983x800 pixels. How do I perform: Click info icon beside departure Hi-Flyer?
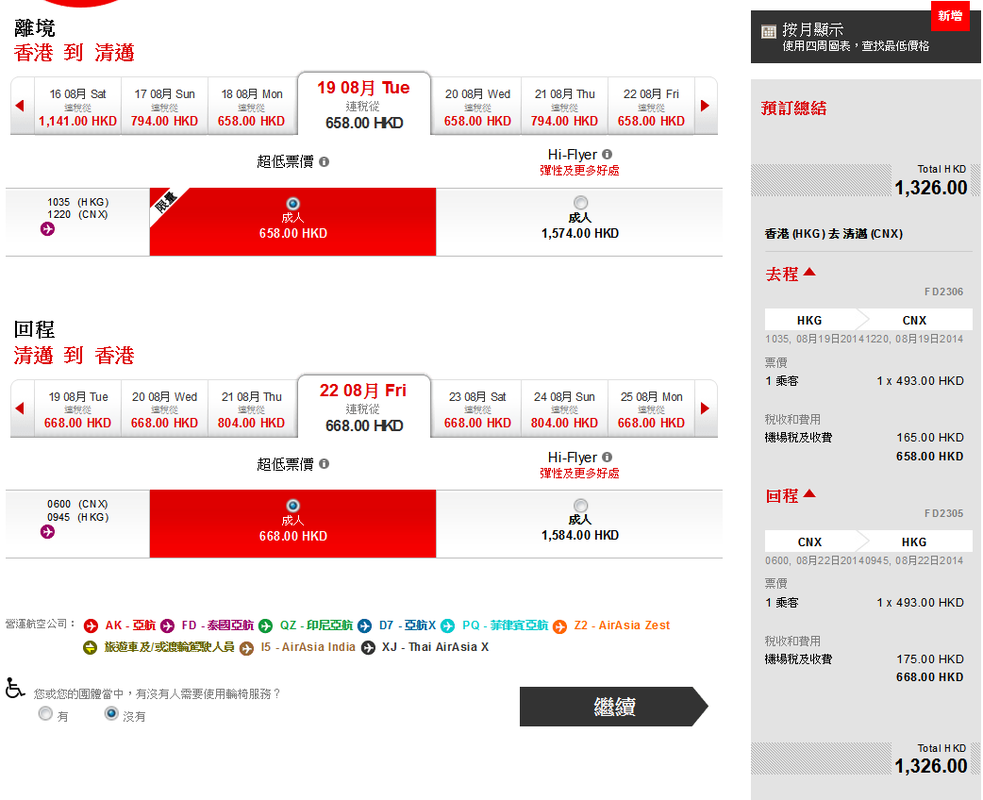(607, 154)
